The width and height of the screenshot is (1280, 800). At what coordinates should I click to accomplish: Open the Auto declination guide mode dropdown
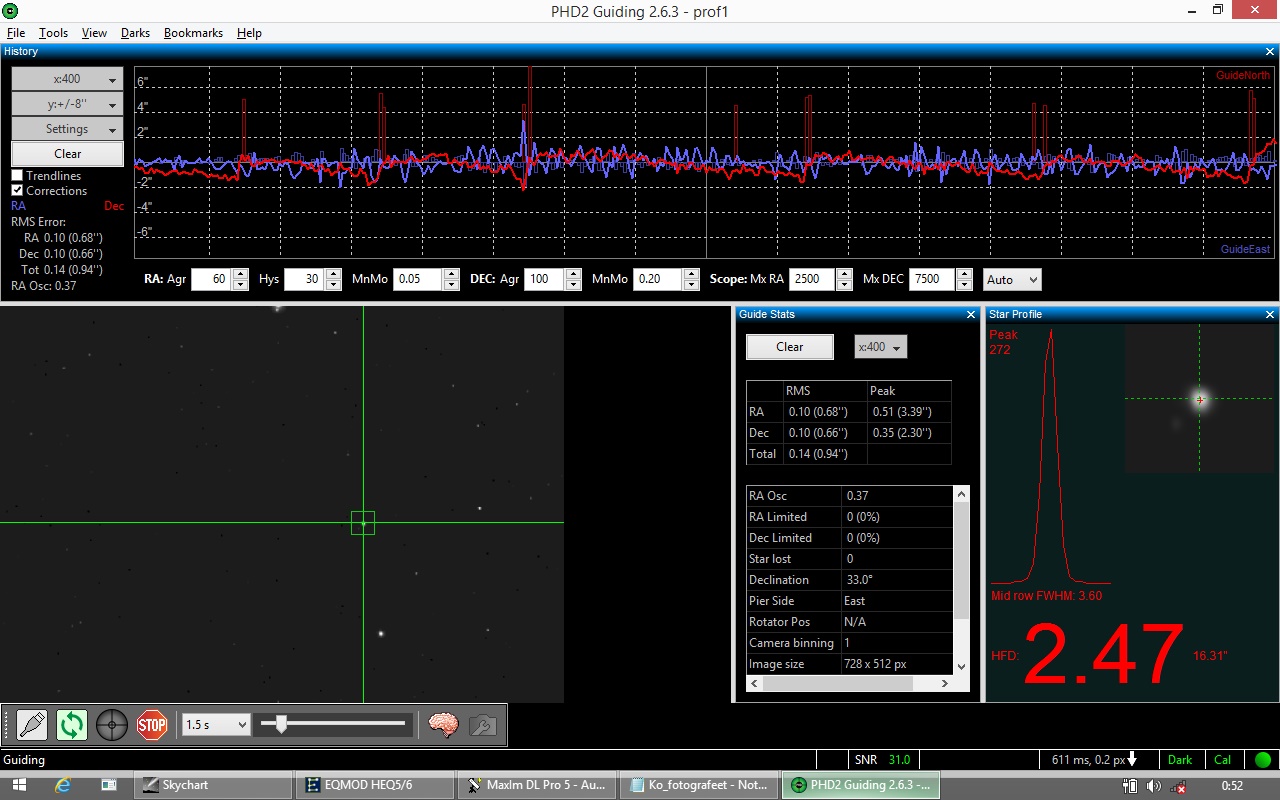(x=1012, y=280)
